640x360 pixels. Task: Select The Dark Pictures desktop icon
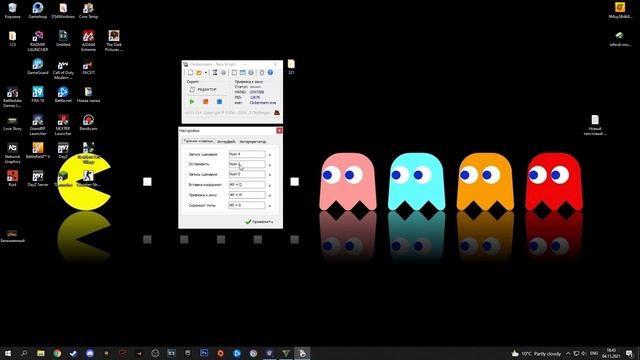[x=114, y=41]
